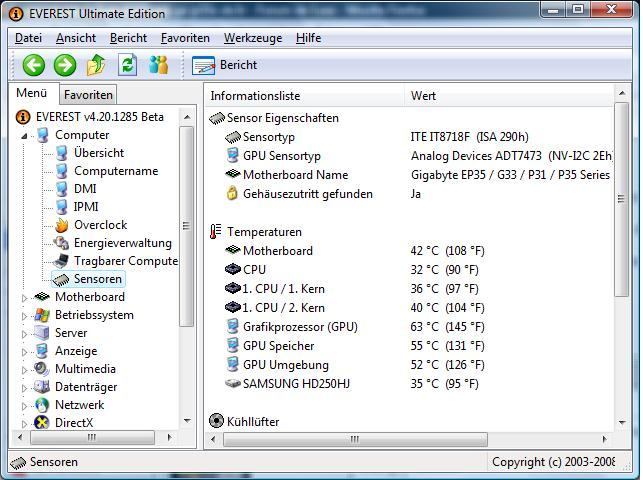Select Übersicht in the tree

point(99,153)
